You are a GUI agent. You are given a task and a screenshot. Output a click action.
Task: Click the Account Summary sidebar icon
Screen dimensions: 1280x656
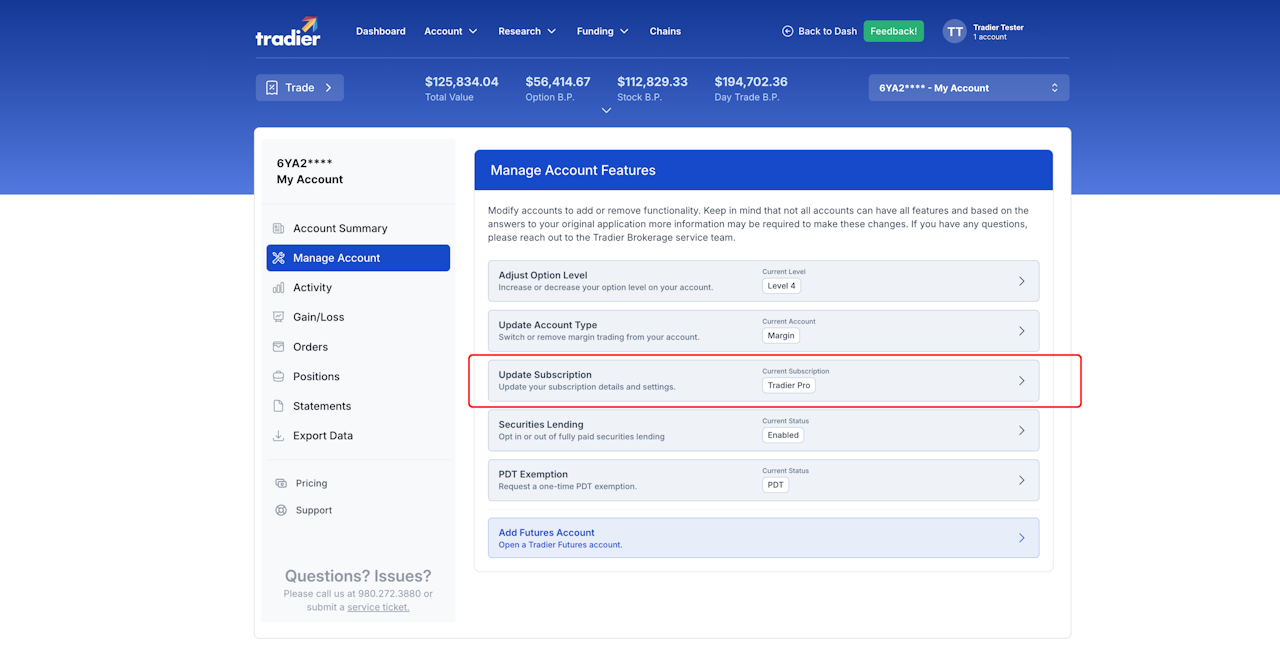click(278, 229)
